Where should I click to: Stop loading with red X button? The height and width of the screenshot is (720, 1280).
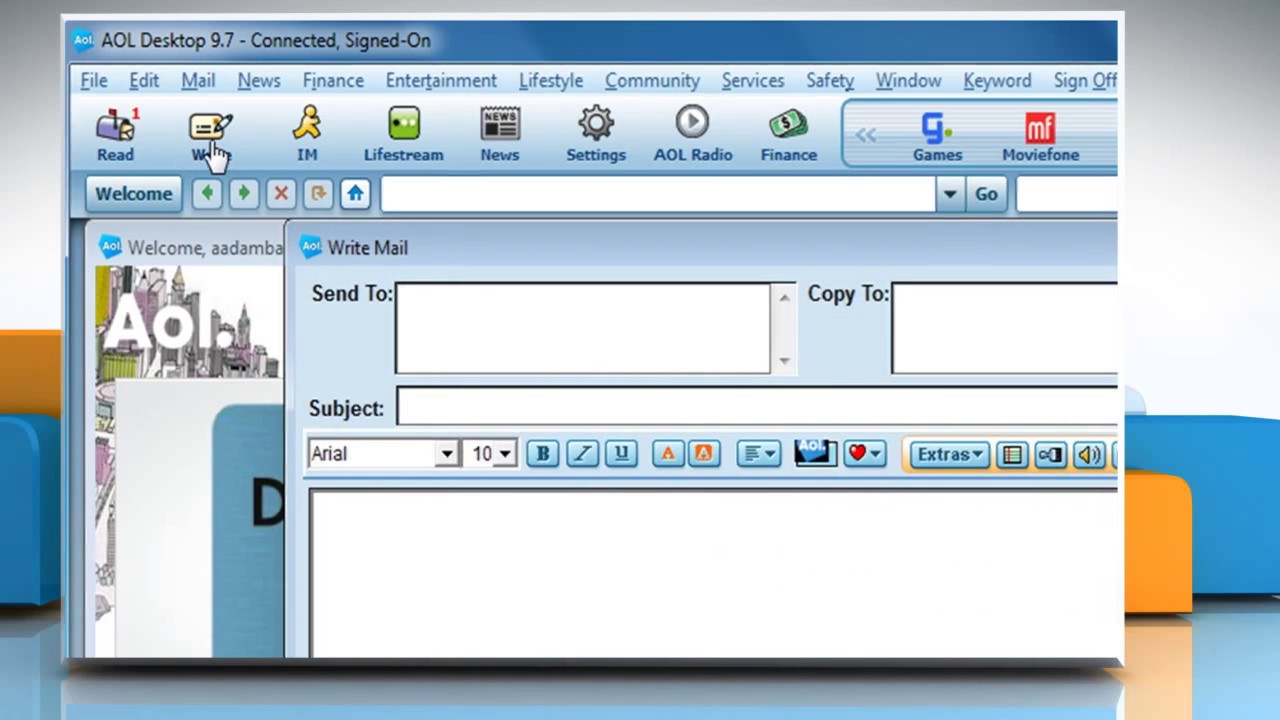[281, 194]
